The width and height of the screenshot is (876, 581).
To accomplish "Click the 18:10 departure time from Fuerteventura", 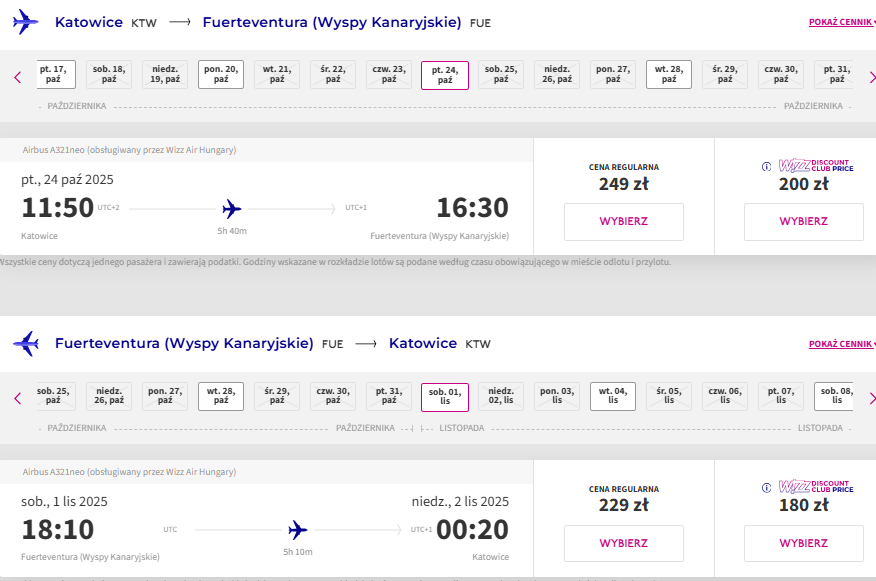I will click(58, 530).
